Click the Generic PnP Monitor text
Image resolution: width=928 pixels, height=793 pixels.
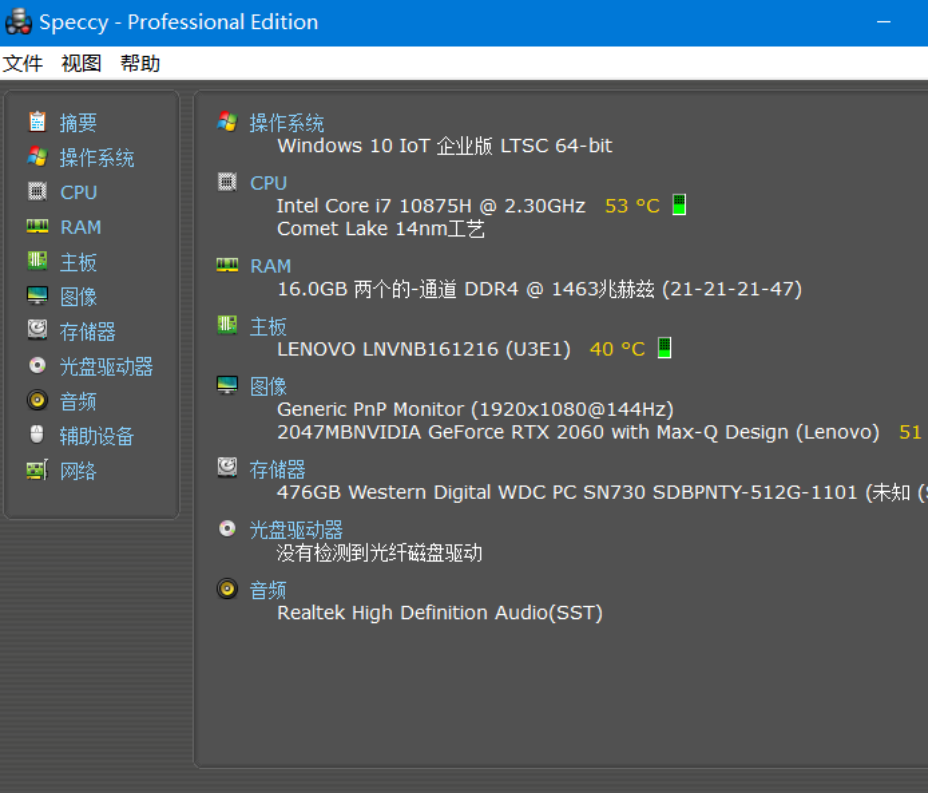[475, 410]
